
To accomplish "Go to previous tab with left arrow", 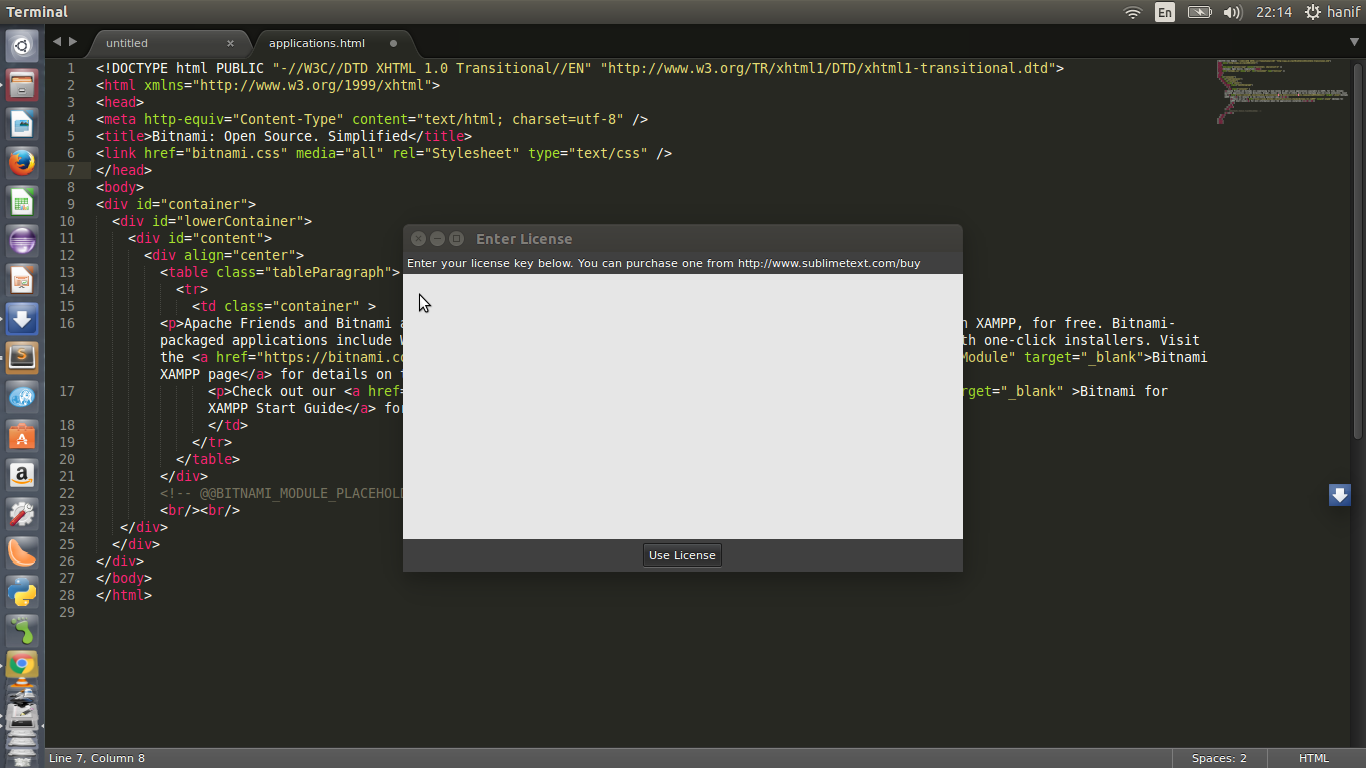I will coord(57,42).
